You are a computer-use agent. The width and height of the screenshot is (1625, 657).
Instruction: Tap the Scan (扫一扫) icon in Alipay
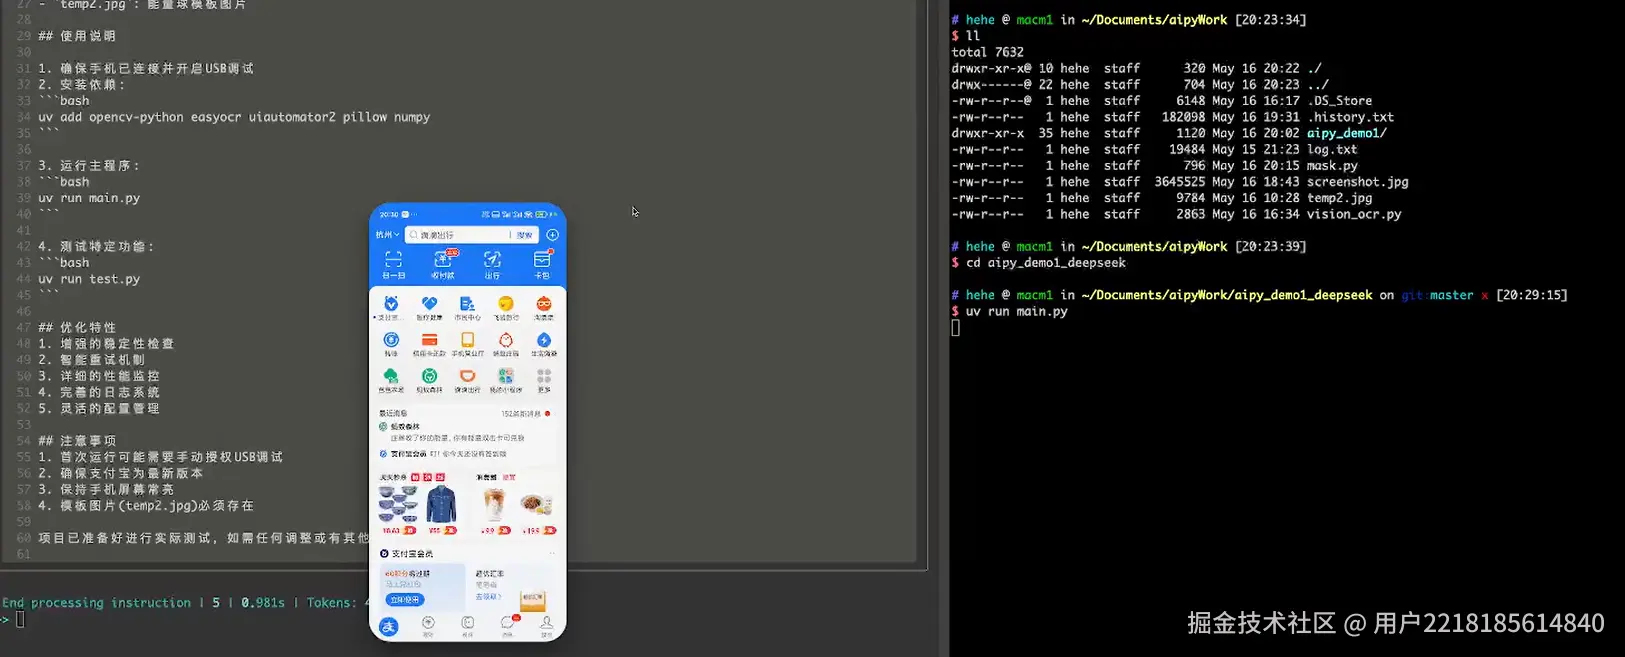point(393,260)
